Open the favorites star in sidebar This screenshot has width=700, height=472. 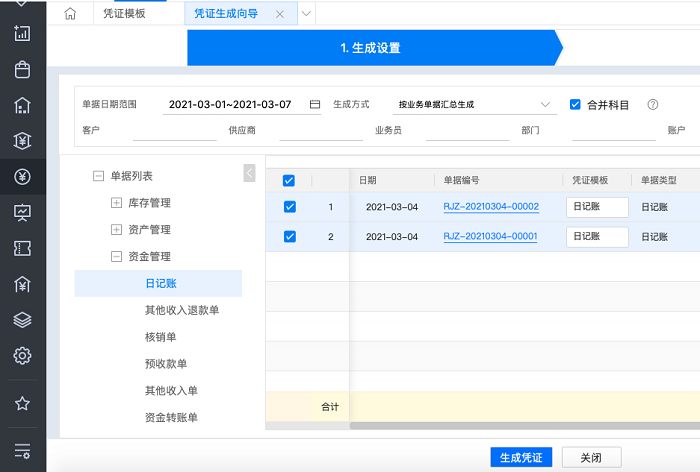coord(22,404)
